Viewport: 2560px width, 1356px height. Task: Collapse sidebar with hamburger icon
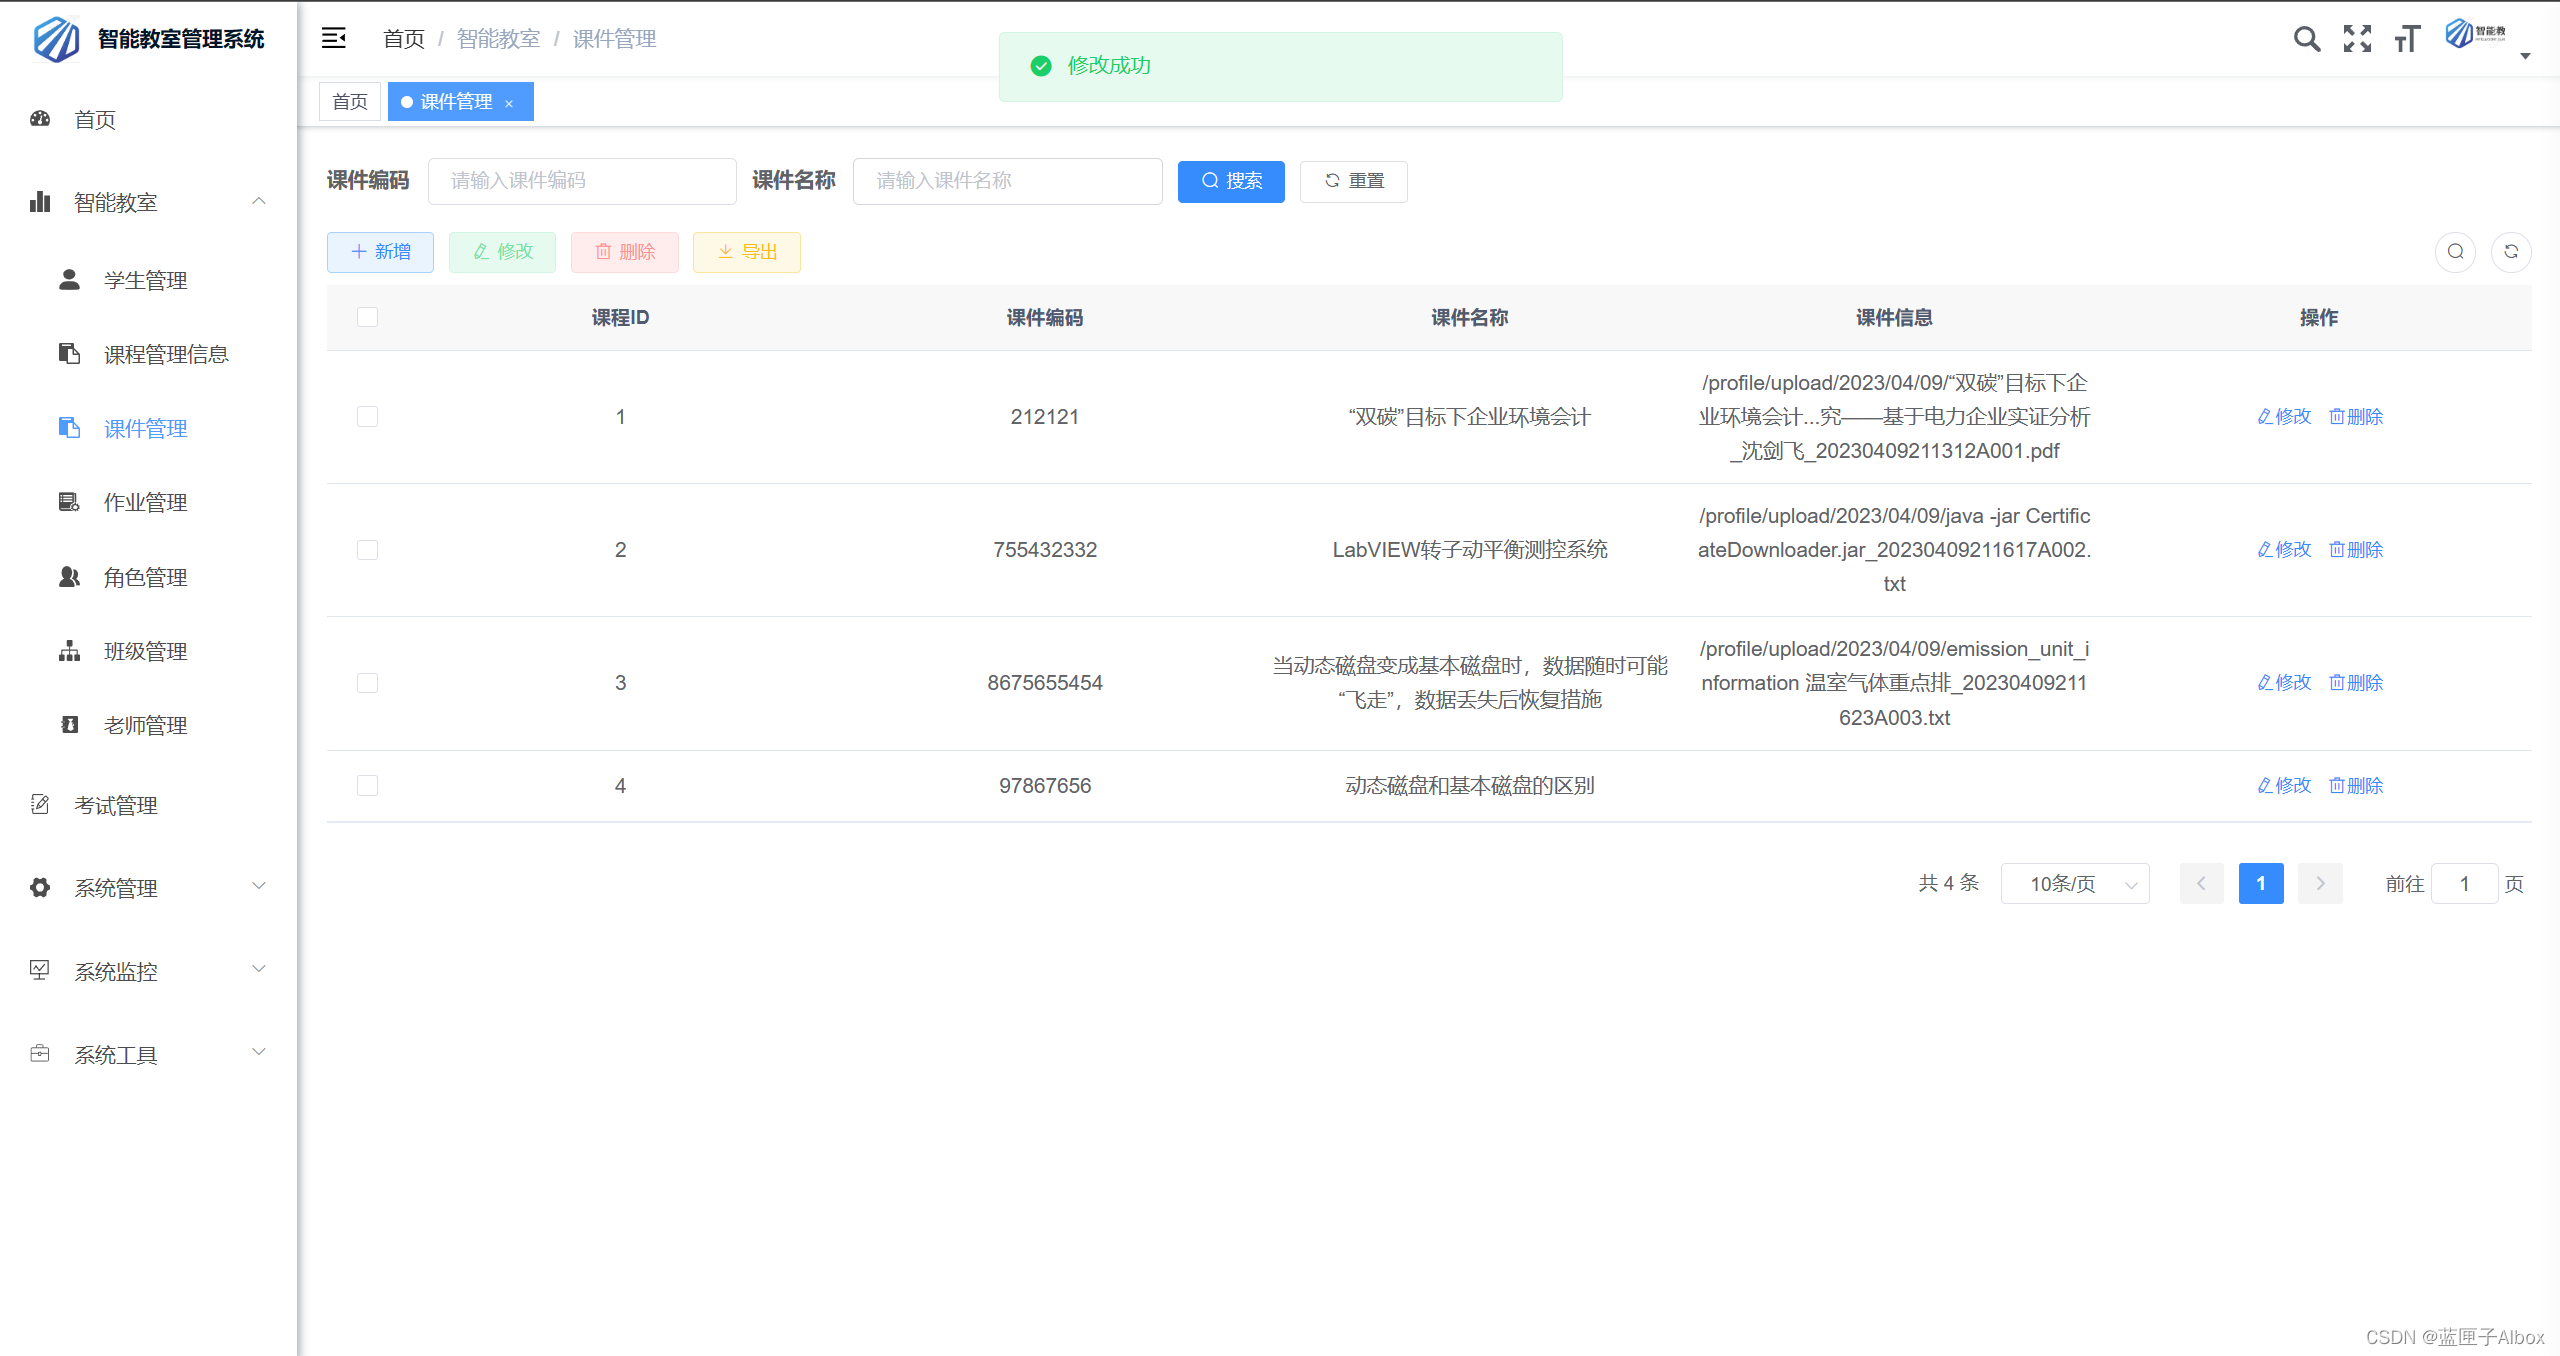pos(333,39)
